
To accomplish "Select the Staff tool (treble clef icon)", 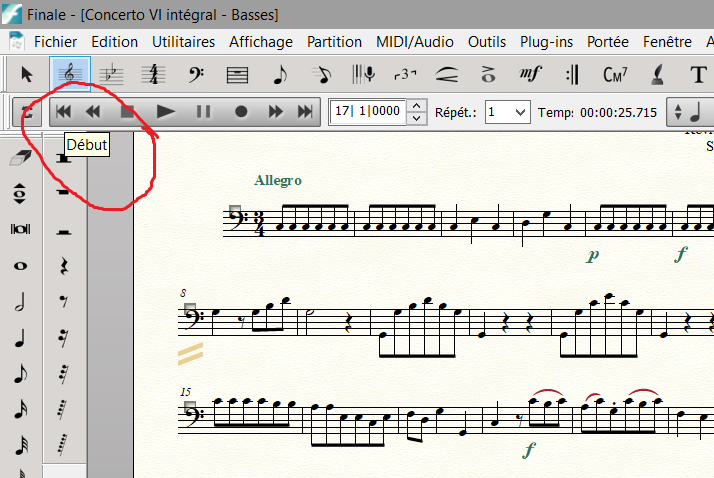I will click(x=69, y=74).
